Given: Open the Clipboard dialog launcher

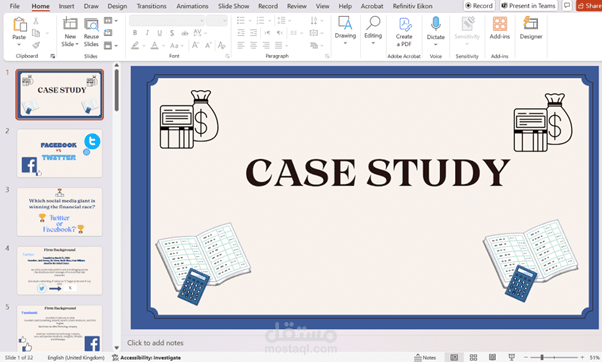Looking at the screenshot, I should 53,56.
